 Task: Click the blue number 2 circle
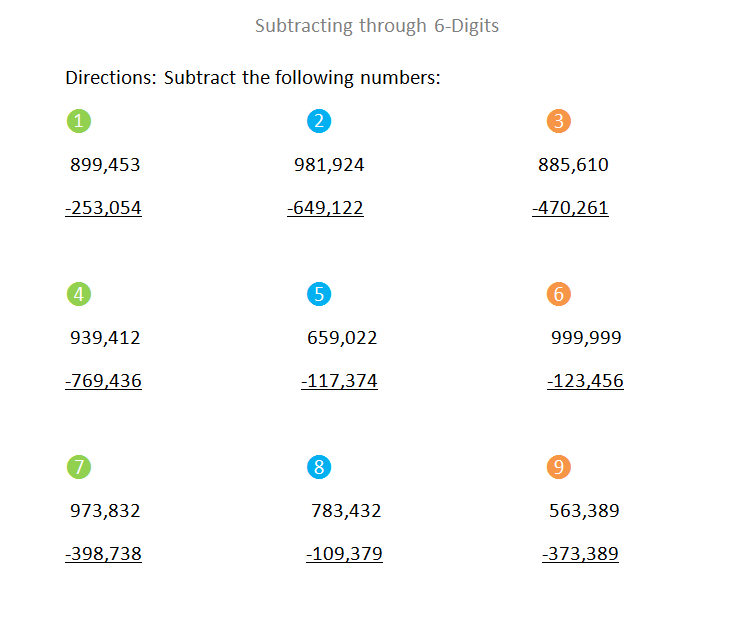(319, 122)
